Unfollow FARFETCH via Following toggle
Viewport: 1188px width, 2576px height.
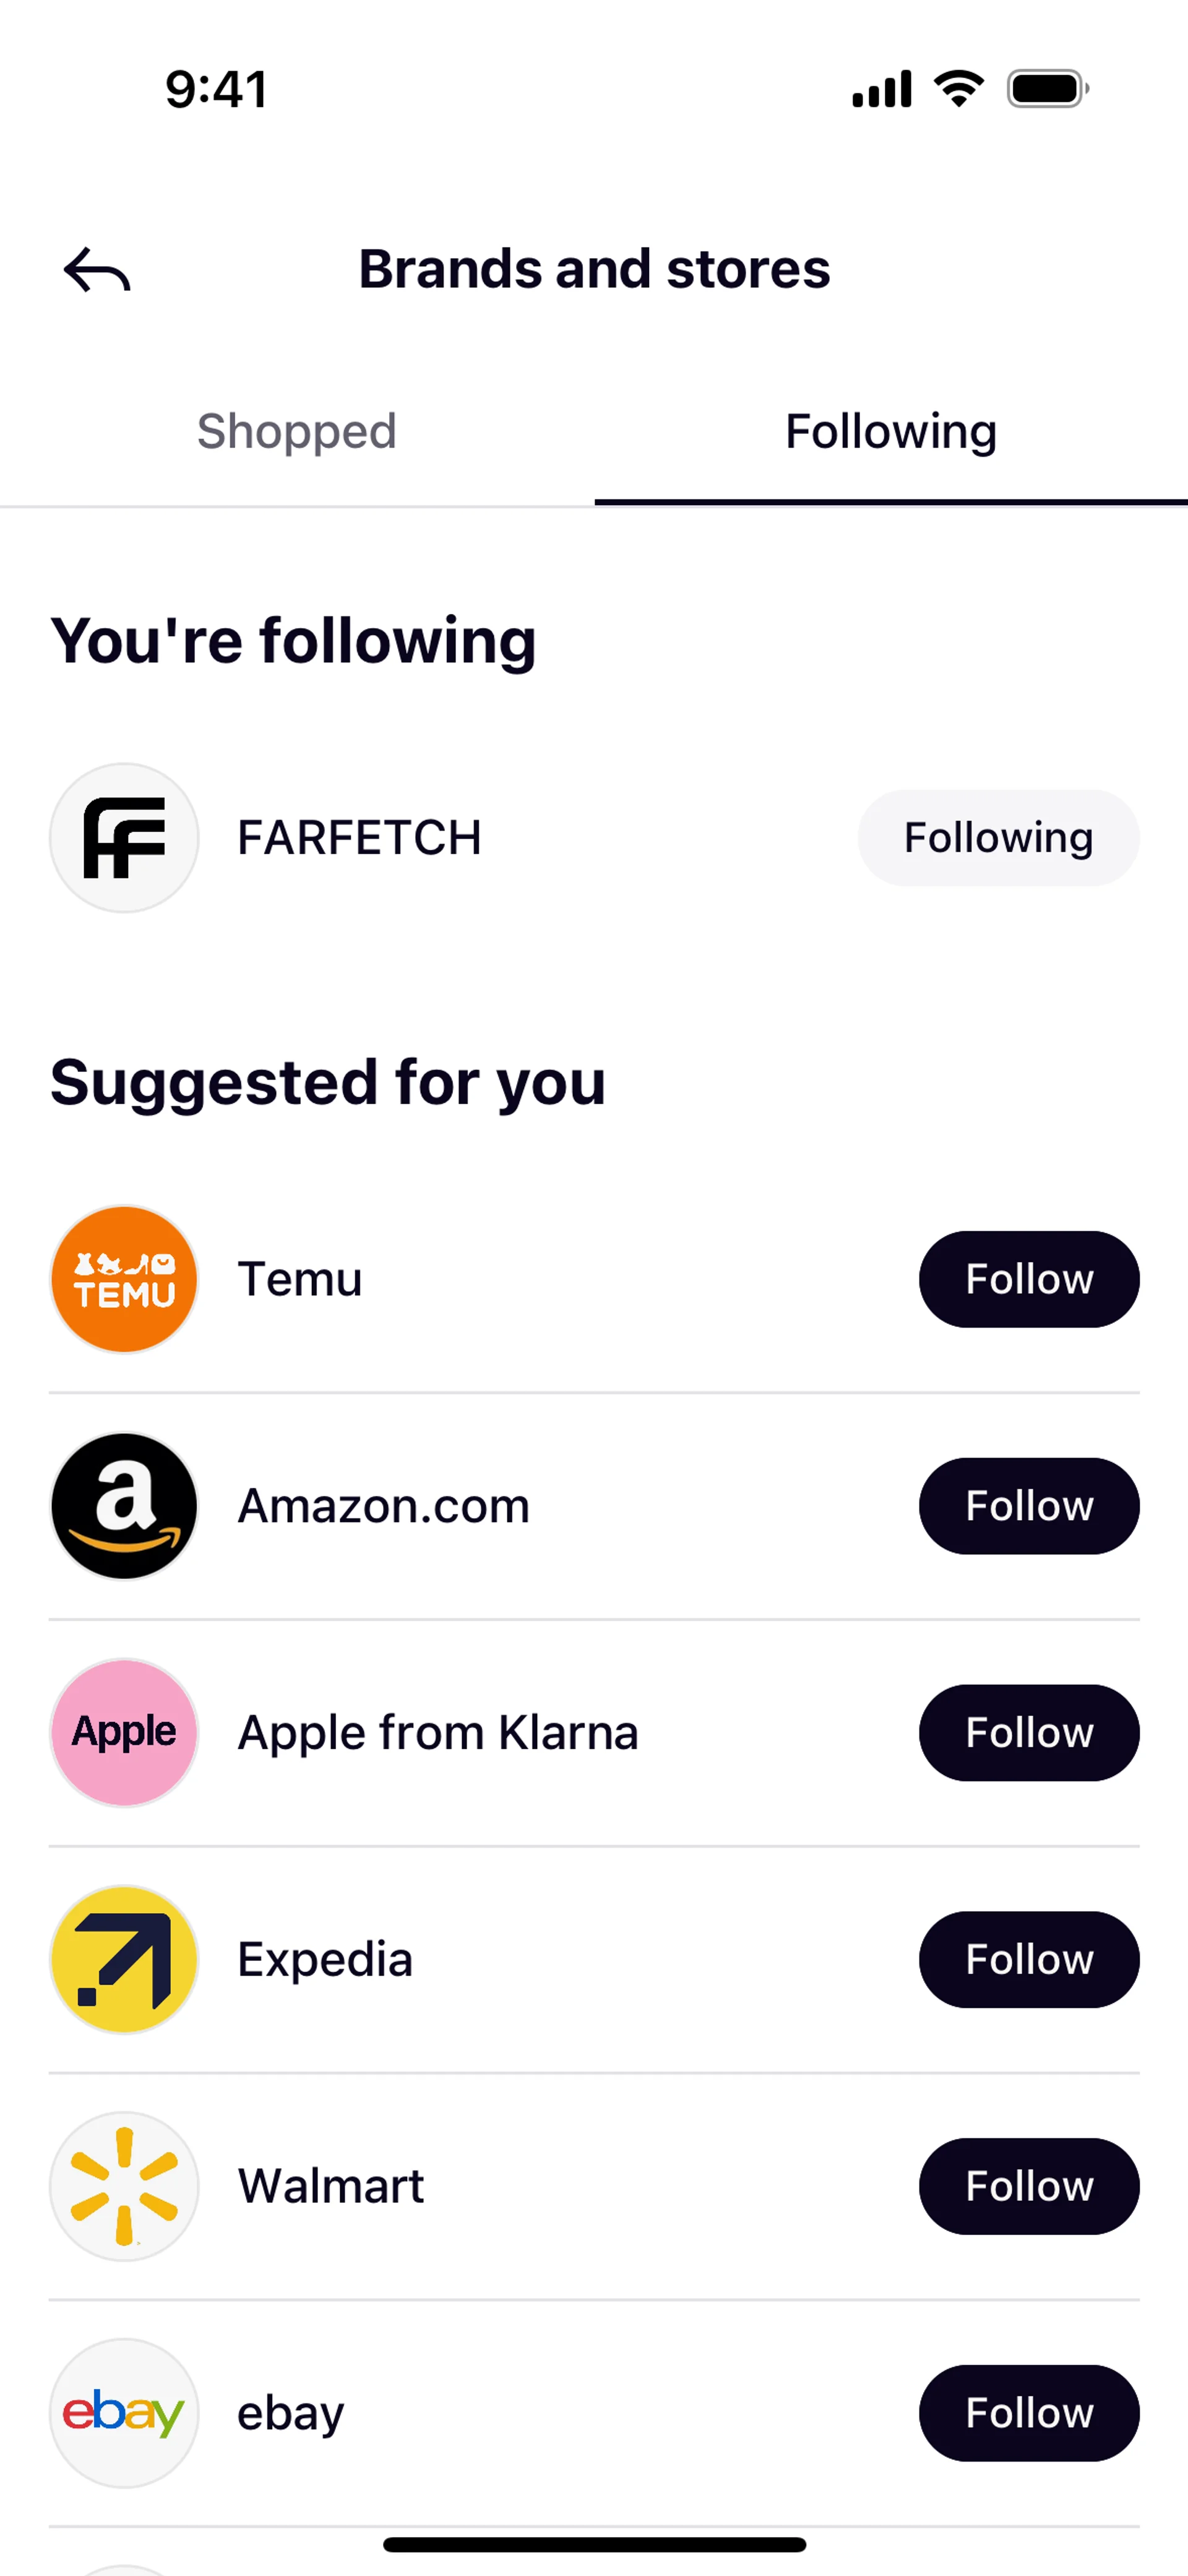[x=998, y=838]
